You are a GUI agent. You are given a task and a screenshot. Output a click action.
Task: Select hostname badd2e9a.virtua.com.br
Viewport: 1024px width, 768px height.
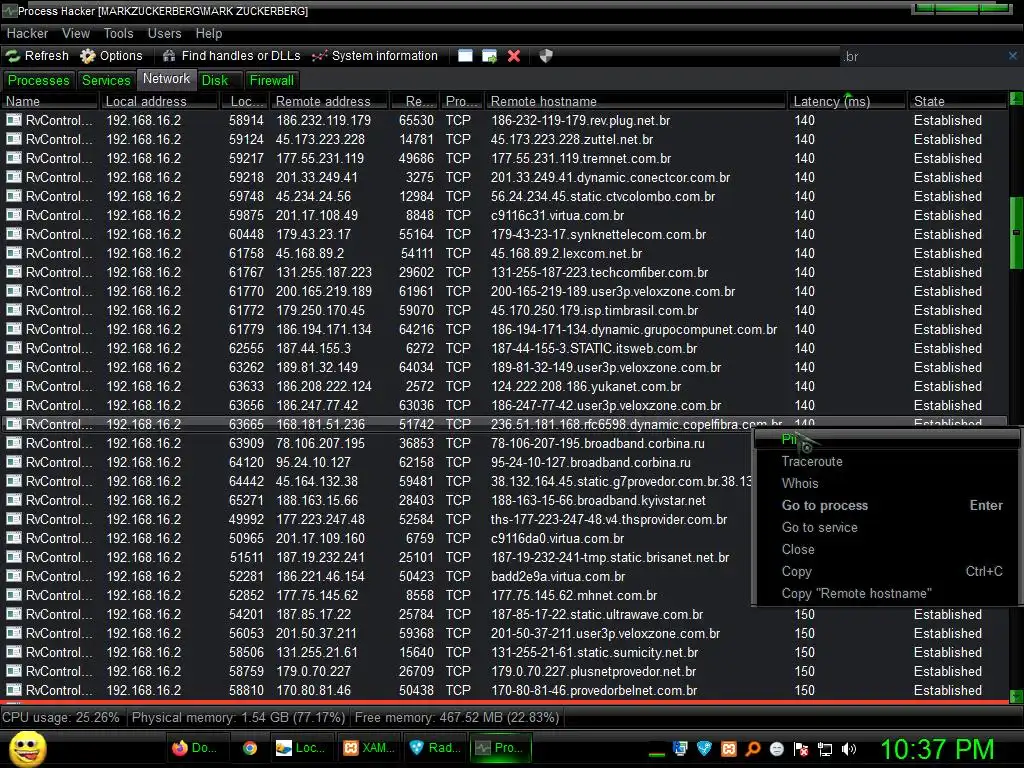558,577
